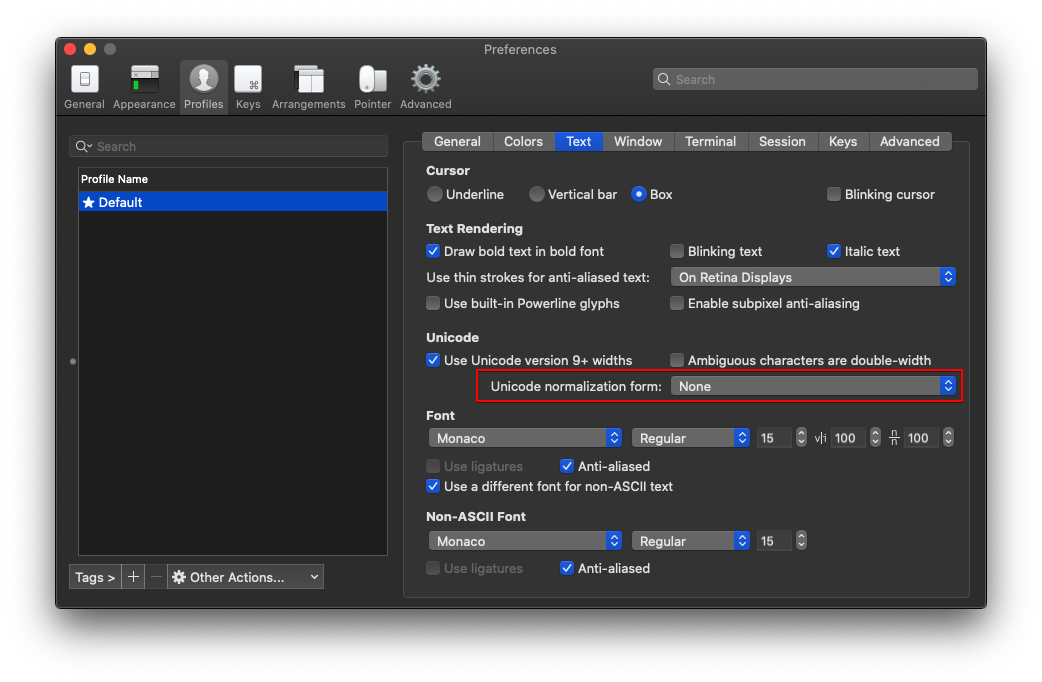Image resolution: width=1042 pixels, height=682 pixels.
Task: Click the Profile Name column header
Action: (x=233, y=179)
